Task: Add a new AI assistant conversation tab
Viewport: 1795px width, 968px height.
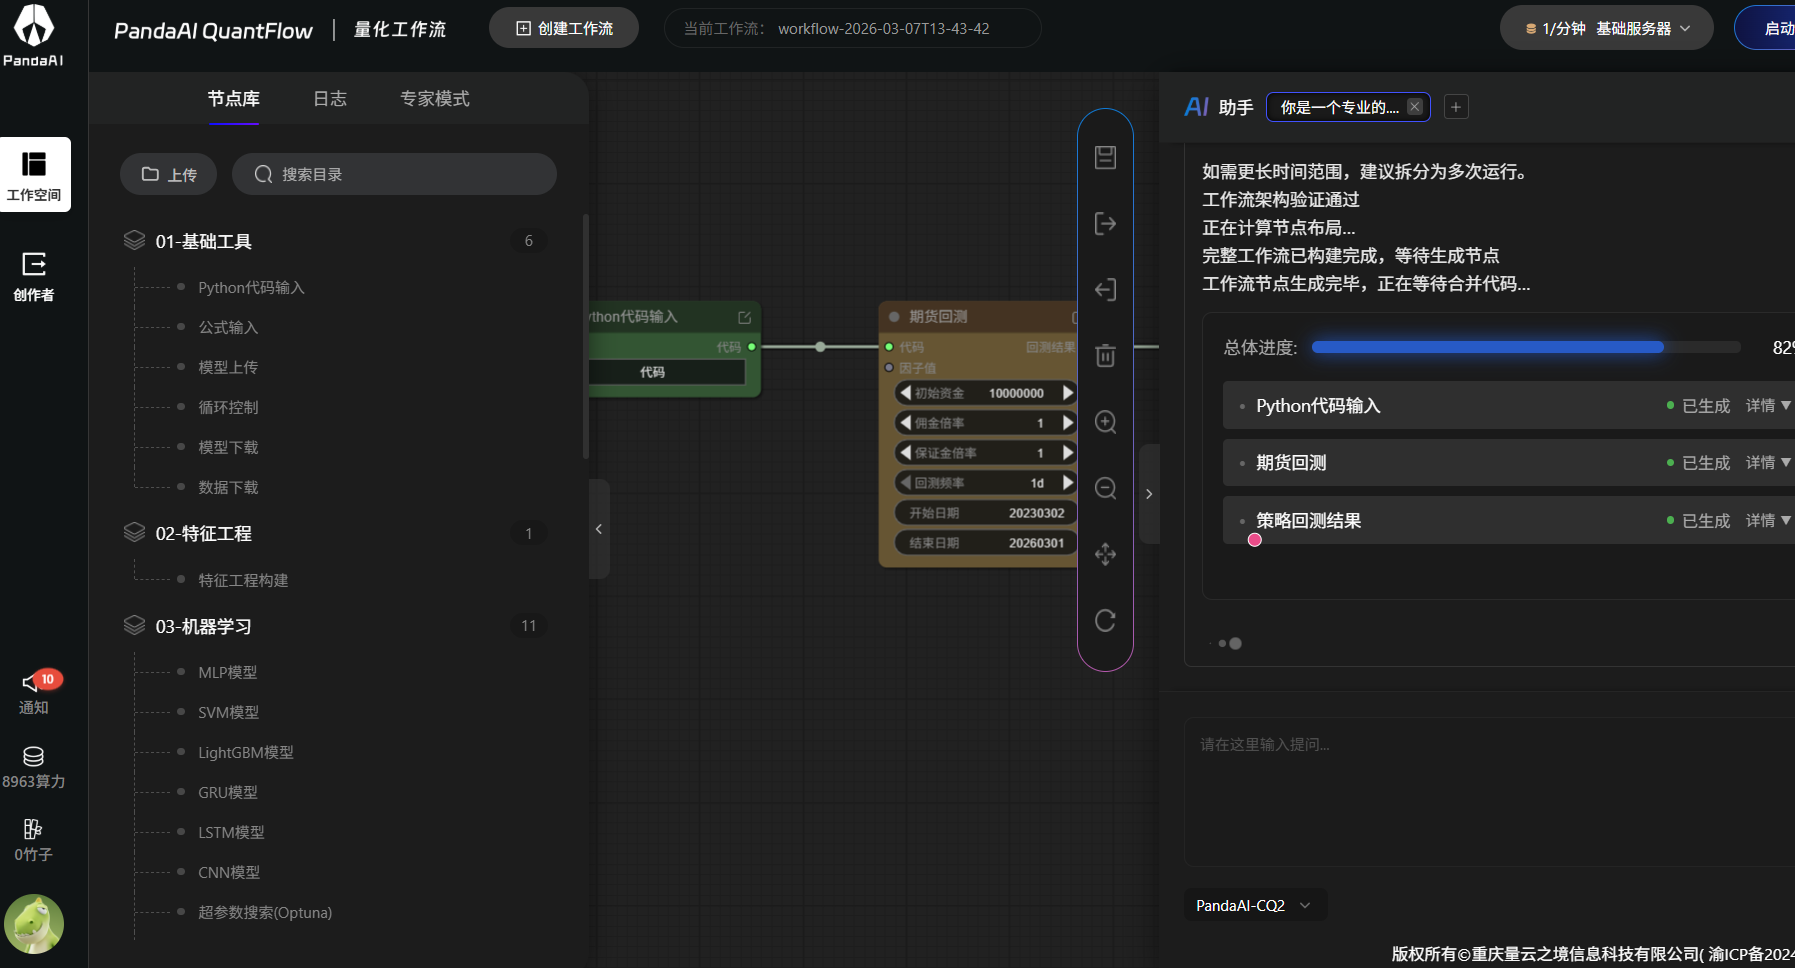Action: tap(1456, 107)
